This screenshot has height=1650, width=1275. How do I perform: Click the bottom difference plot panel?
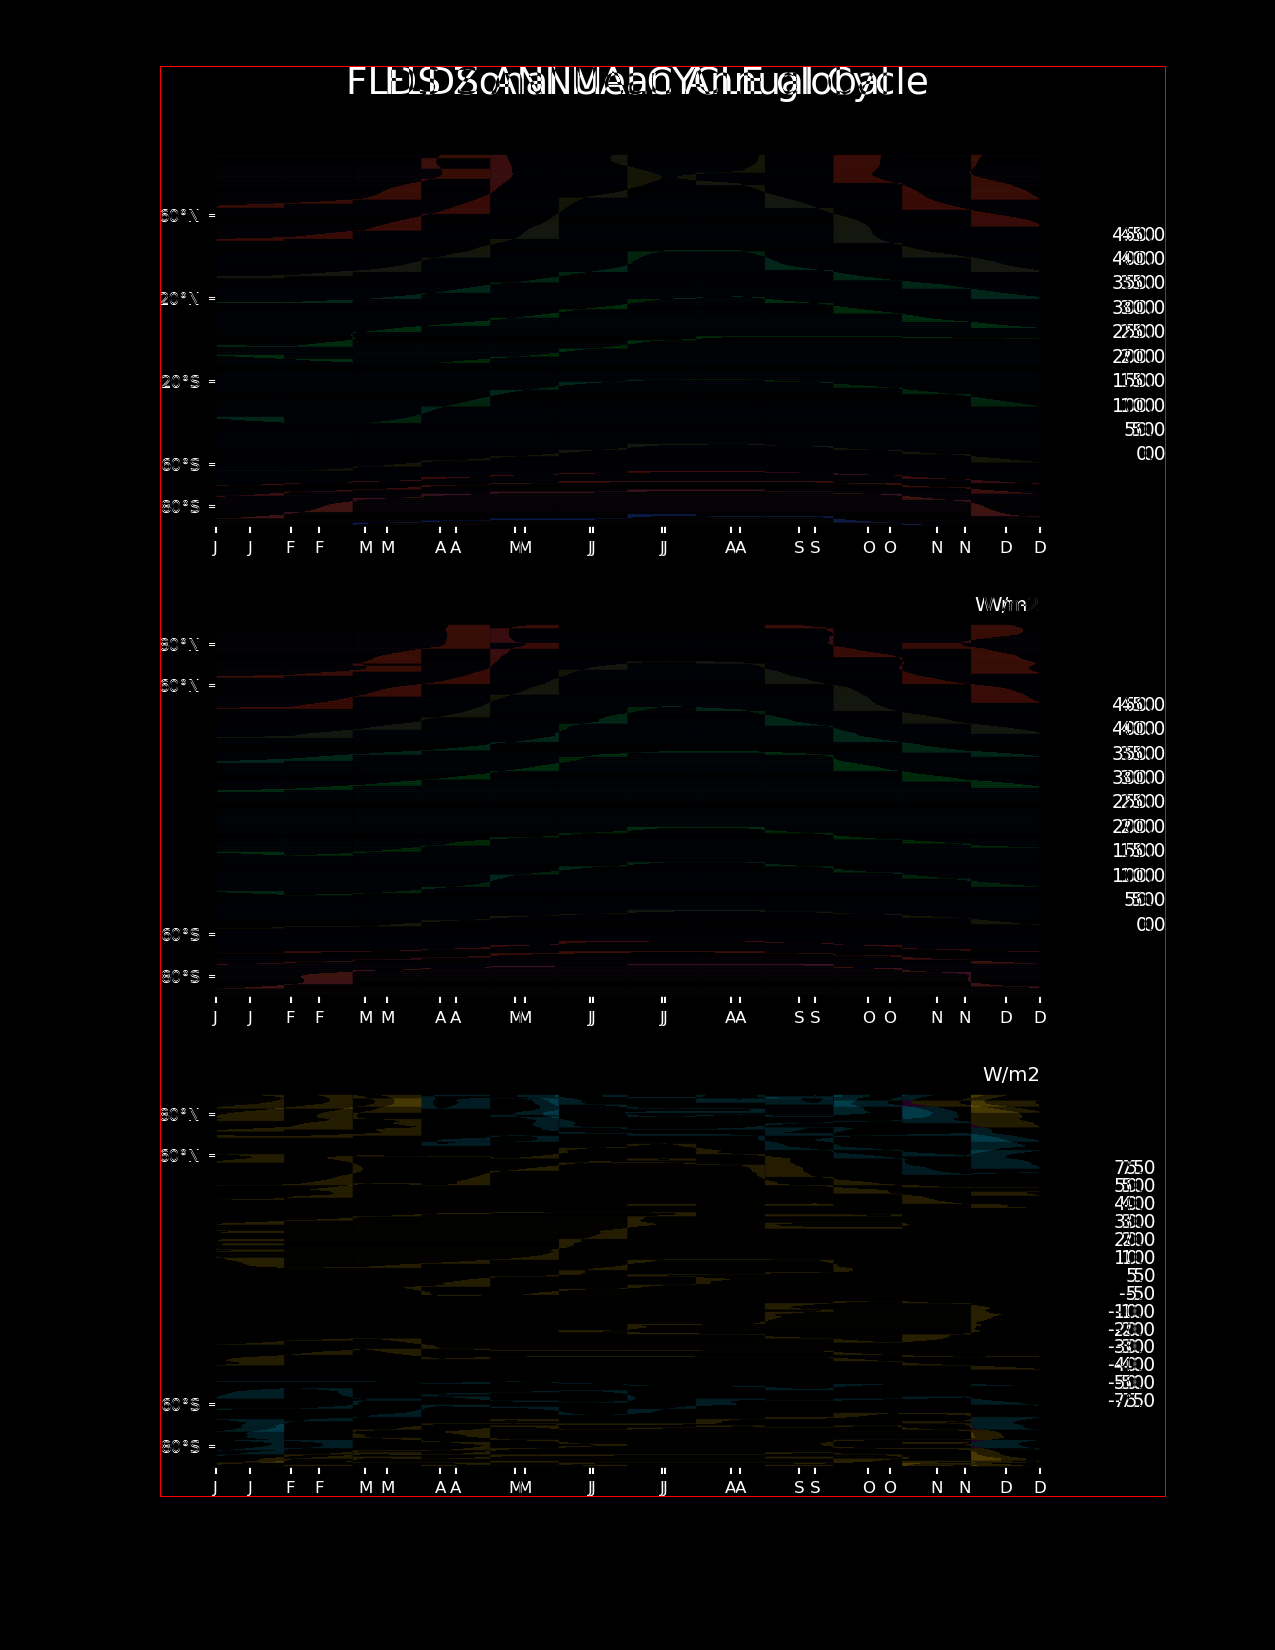pyautogui.click(x=627, y=1280)
